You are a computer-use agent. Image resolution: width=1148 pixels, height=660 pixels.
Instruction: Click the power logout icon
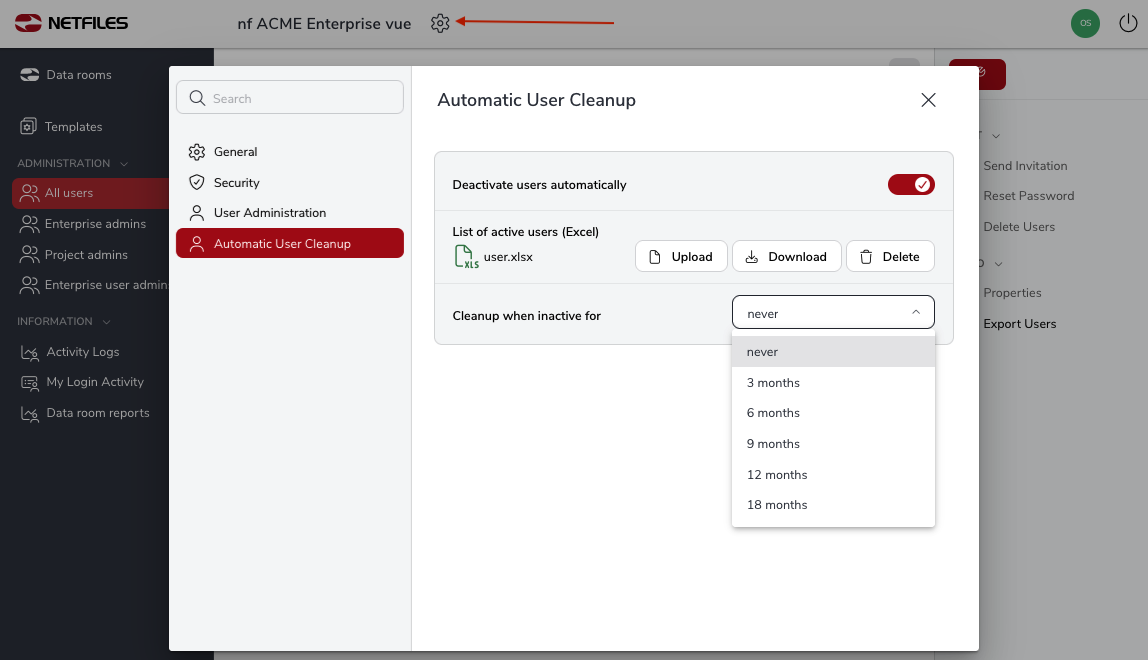(x=1128, y=23)
